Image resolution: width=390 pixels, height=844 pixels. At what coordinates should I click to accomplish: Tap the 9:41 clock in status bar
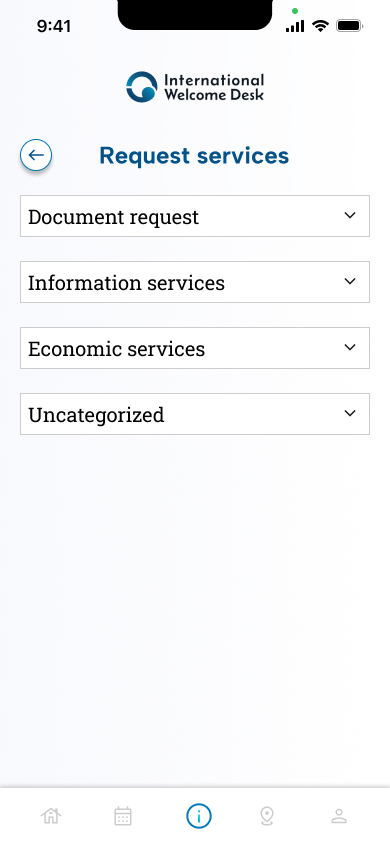point(54,26)
